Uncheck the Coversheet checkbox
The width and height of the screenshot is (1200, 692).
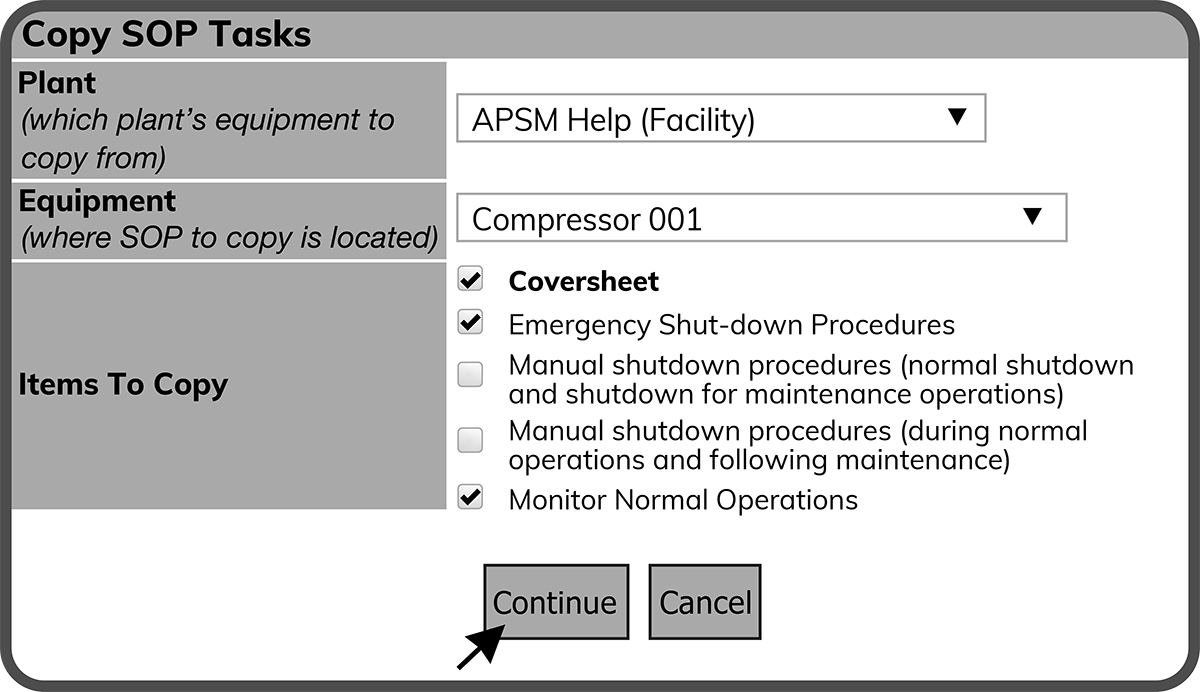(470, 280)
